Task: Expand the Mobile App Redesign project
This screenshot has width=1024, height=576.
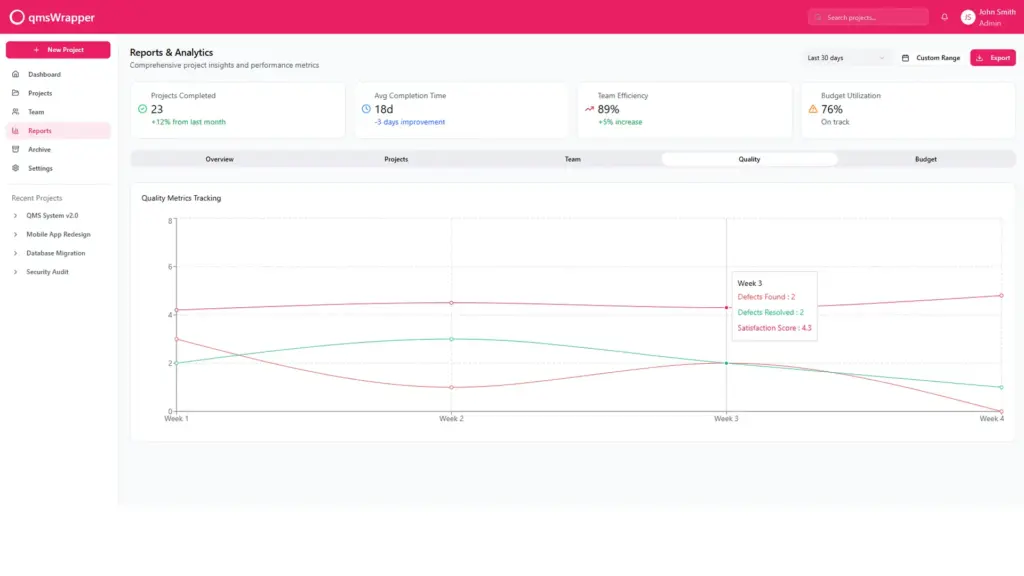Action: tap(15, 234)
